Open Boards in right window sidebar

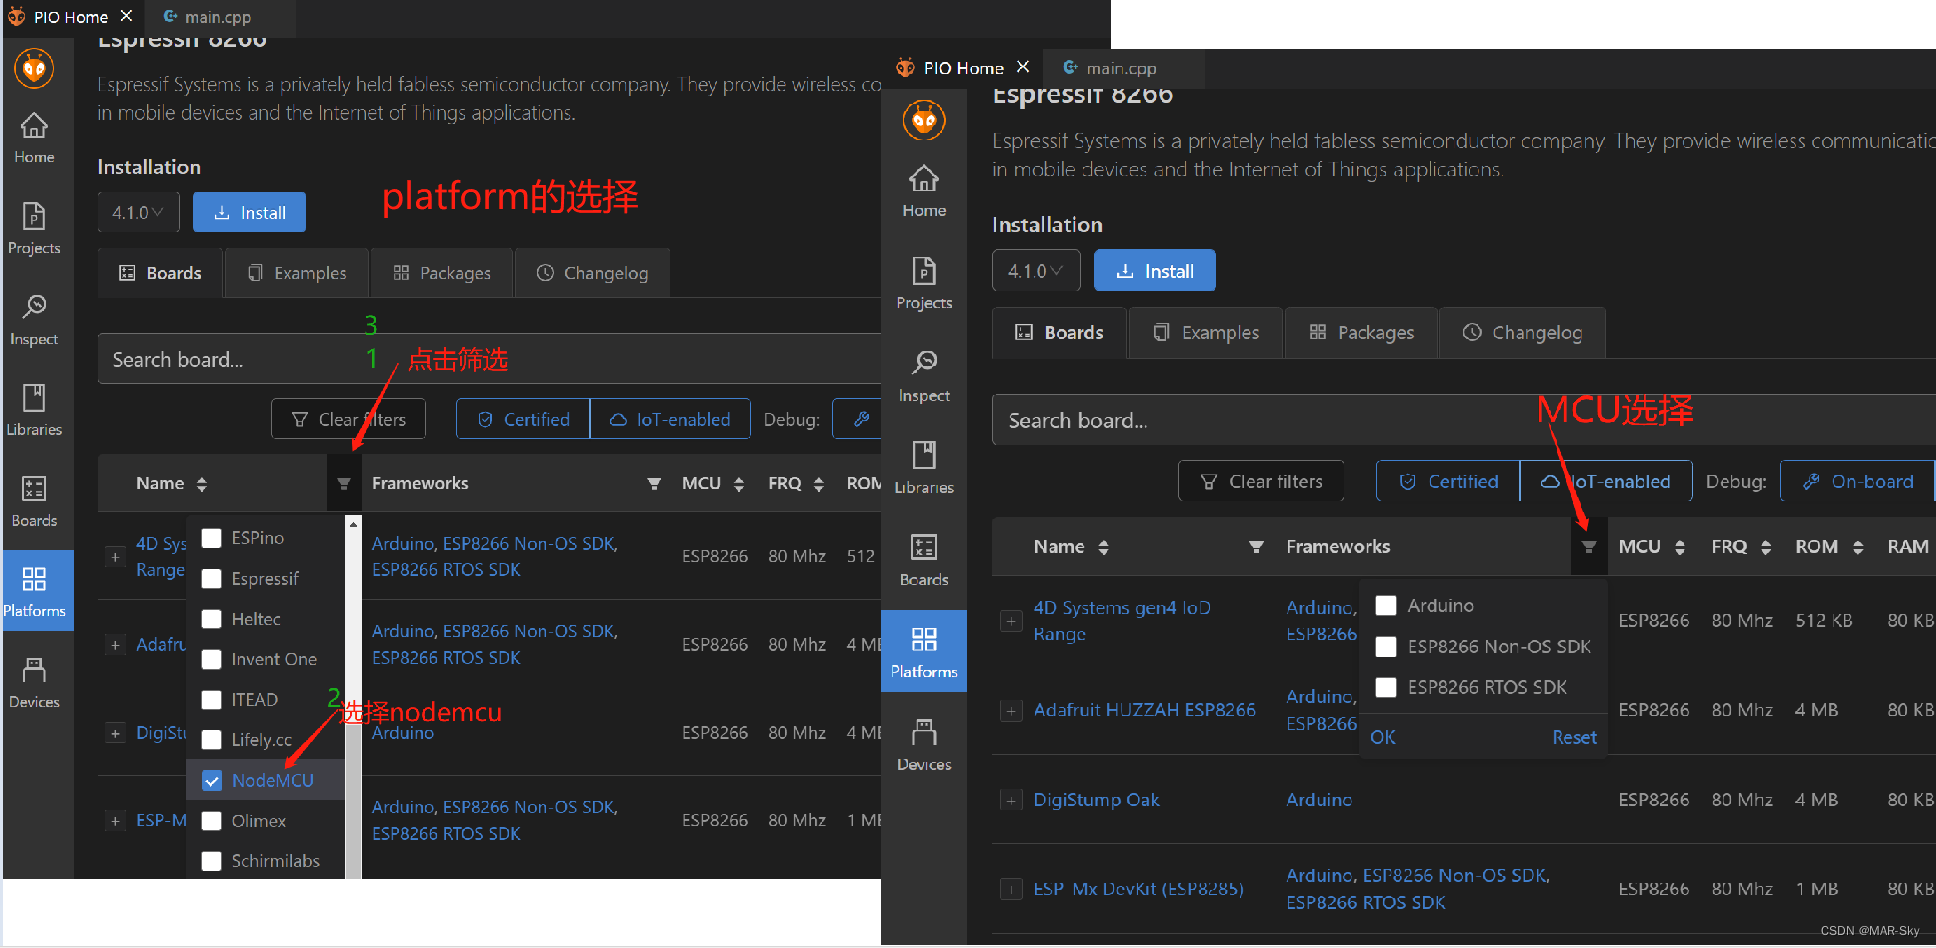tap(924, 560)
